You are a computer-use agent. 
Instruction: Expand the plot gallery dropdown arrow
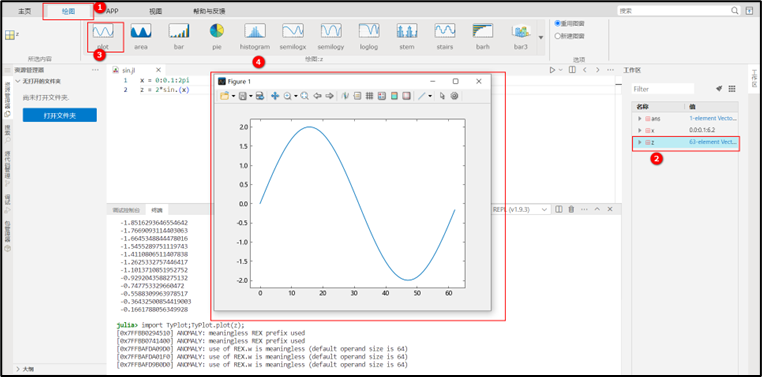[x=541, y=38]
